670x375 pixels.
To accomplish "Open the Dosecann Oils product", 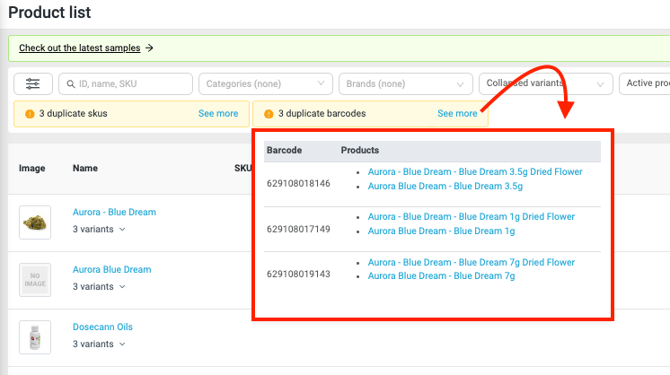I will tap(103, 327).
